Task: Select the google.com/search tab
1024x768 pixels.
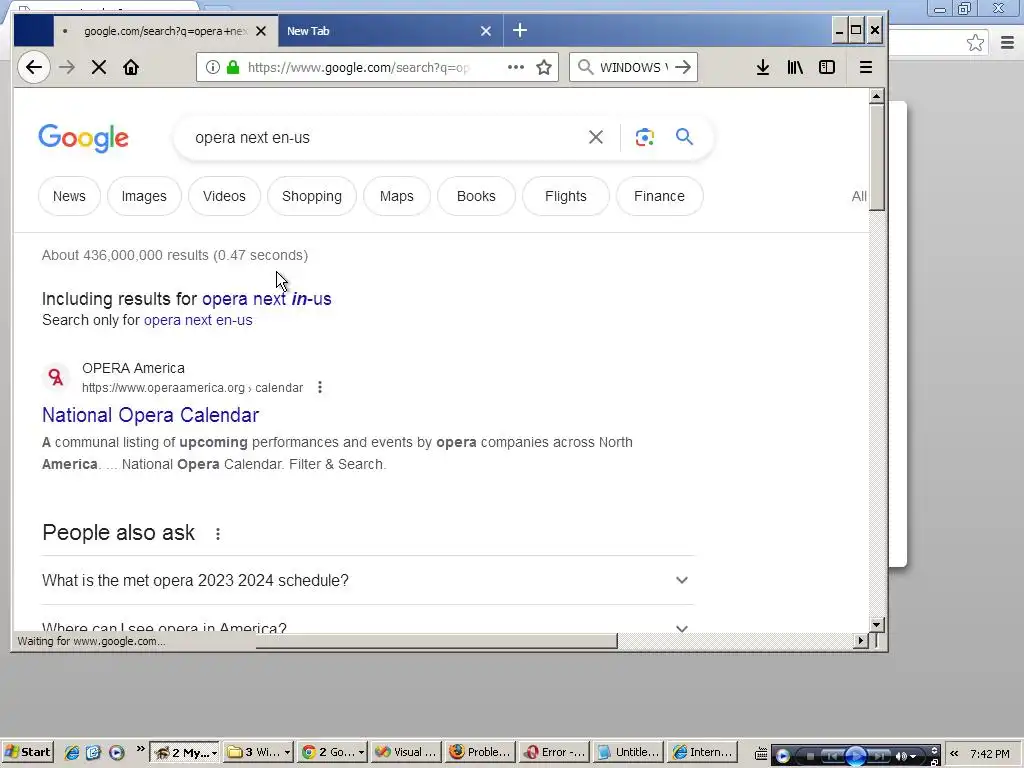Action: tap(166, 31)
